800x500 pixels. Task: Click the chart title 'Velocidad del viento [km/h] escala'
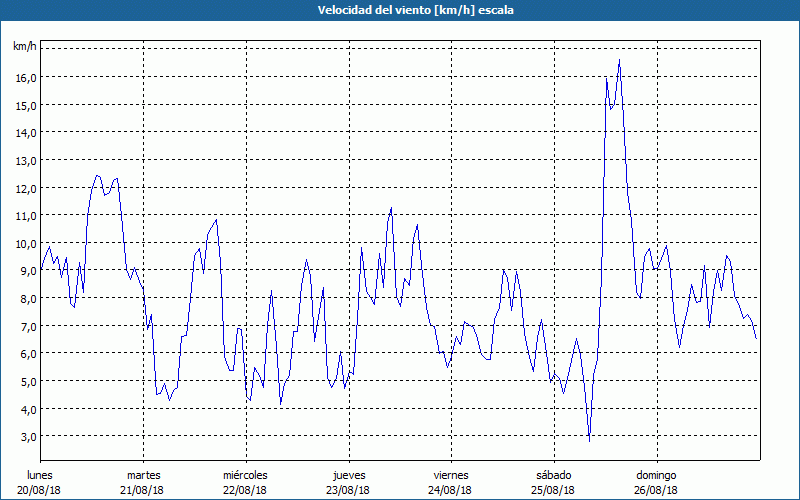coord(415,10)
